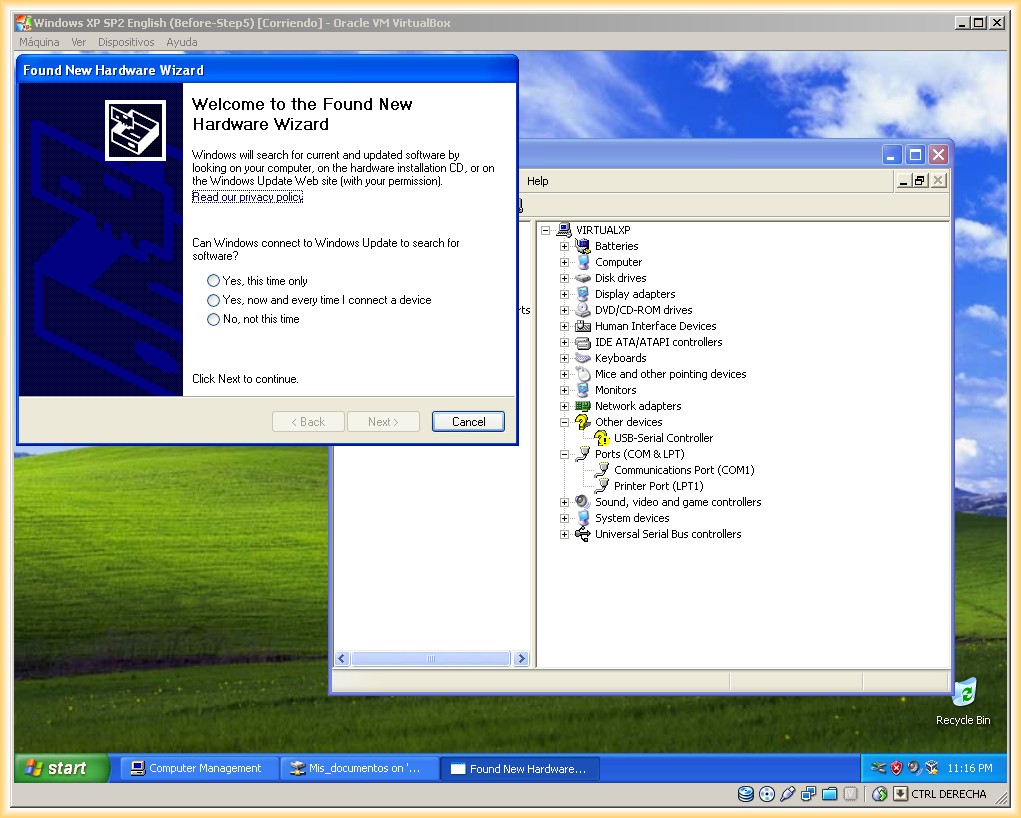This screenshot has width=1021, height=818.
Task: Click the Sound, video and game controllers icon
Action: click(x=583, y=502)
